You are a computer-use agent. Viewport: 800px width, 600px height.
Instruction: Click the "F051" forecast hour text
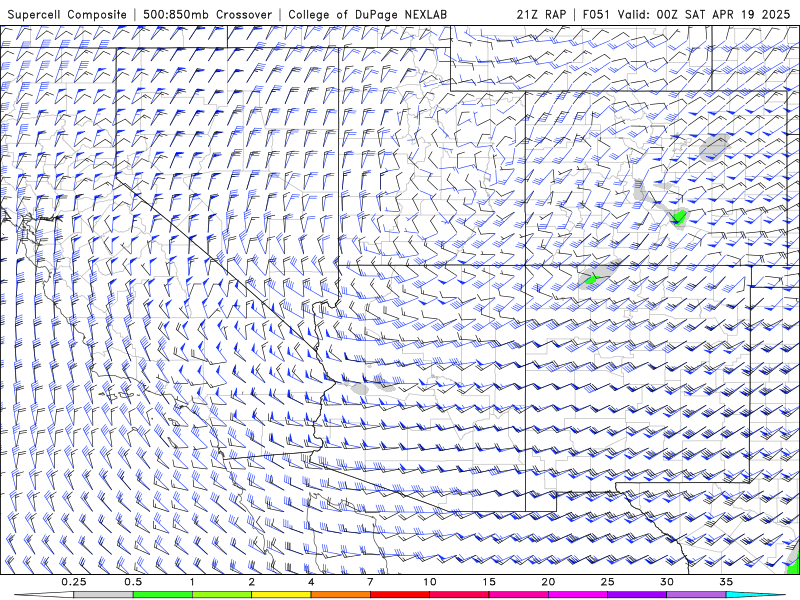pyautogui.click(x=596, y=14)
